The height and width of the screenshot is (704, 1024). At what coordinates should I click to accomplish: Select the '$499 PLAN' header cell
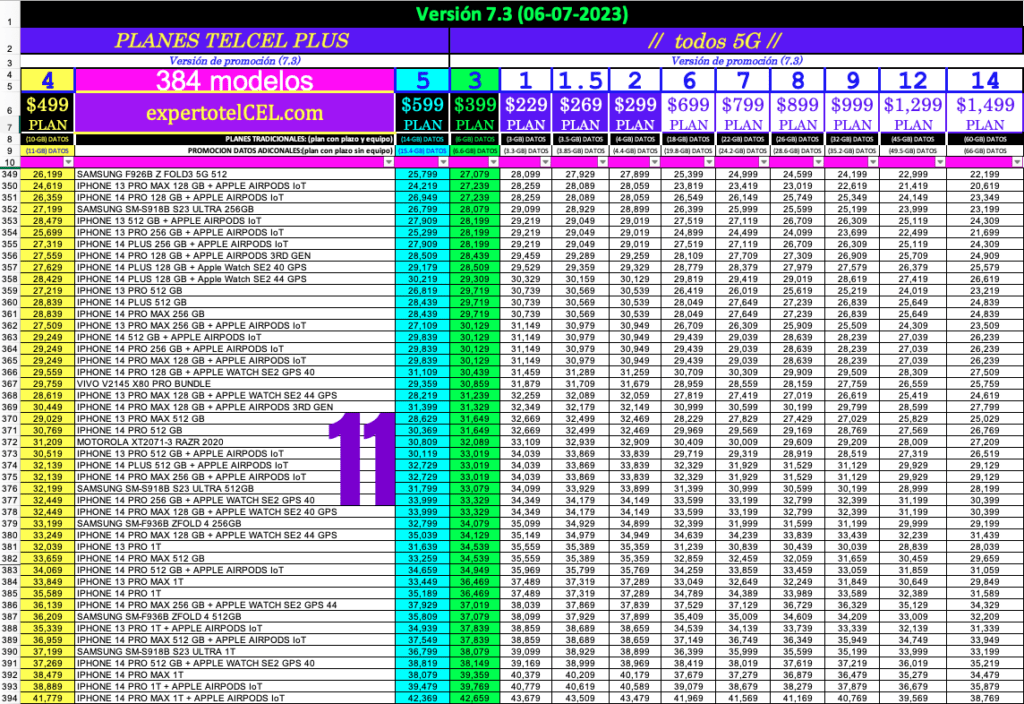point(48,113)
